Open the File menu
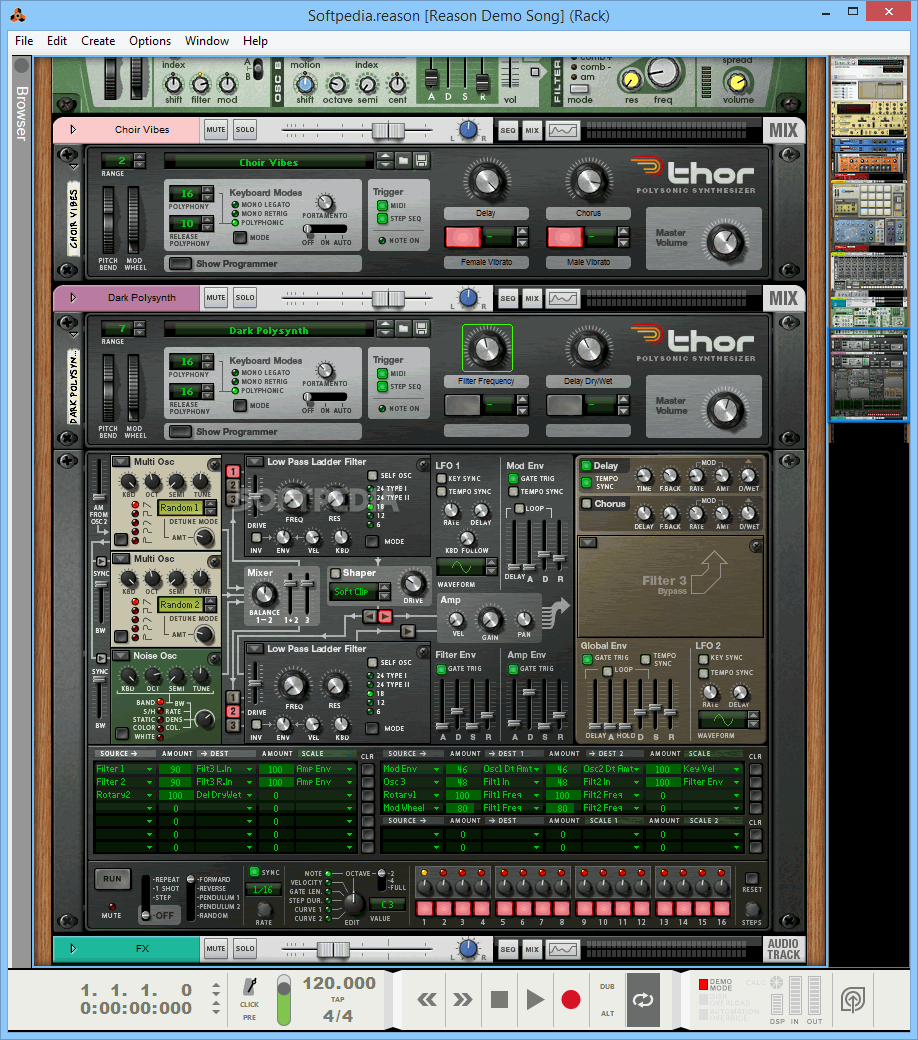This screenshot has width=918, height=1040. coord(24,40)
